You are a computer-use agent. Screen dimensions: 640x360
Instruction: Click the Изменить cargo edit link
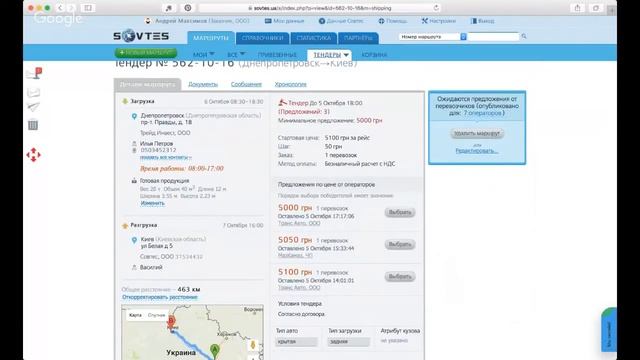click(x=153, y=203)
